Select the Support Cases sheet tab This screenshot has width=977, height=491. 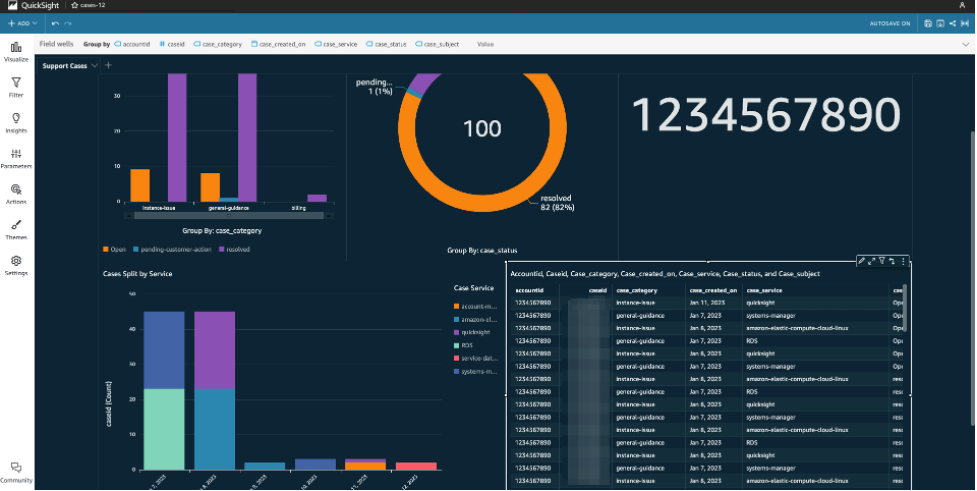[65, 65]
